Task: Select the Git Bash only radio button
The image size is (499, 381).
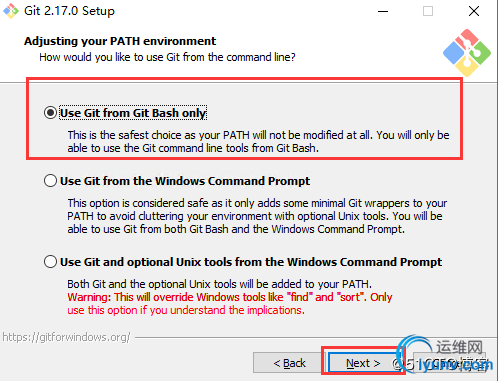Action: [50, 113]
